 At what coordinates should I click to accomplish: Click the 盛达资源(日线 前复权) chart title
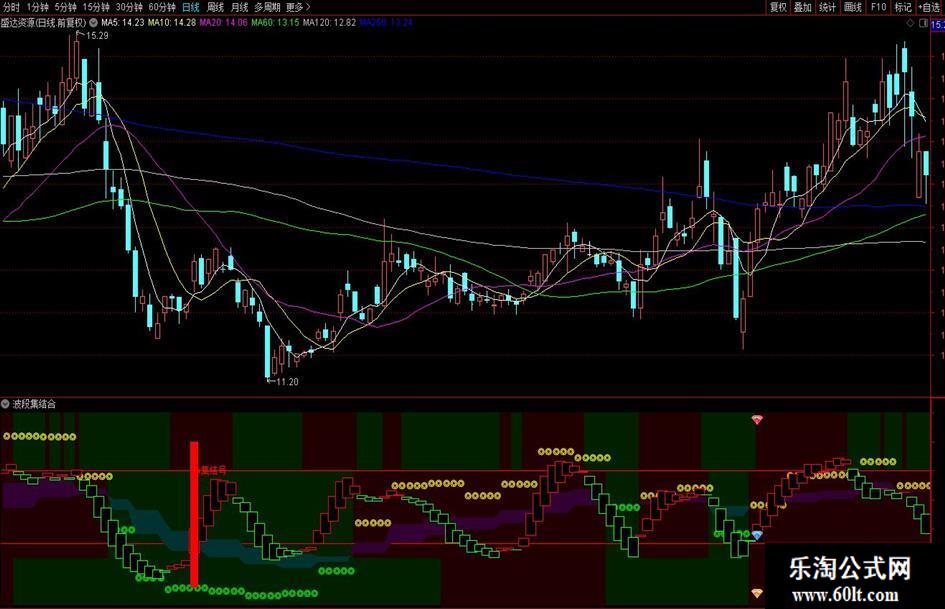pos(43,23)
